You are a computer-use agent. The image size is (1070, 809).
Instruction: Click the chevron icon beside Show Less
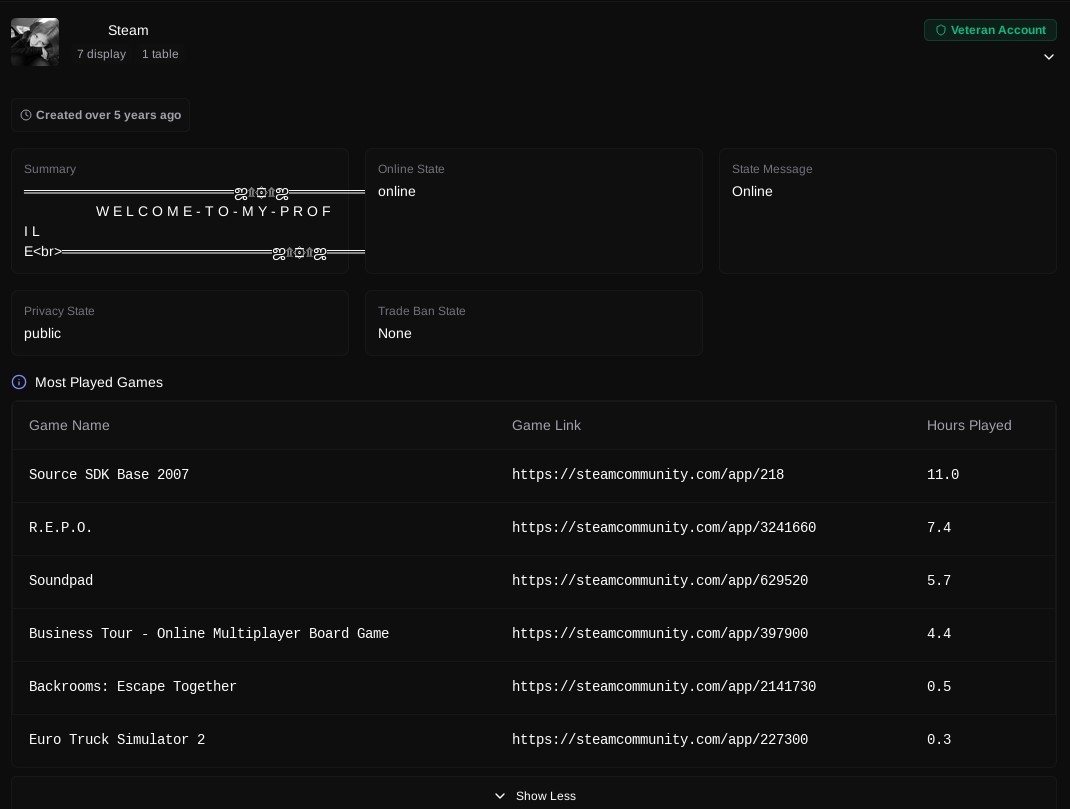[500, 796]
